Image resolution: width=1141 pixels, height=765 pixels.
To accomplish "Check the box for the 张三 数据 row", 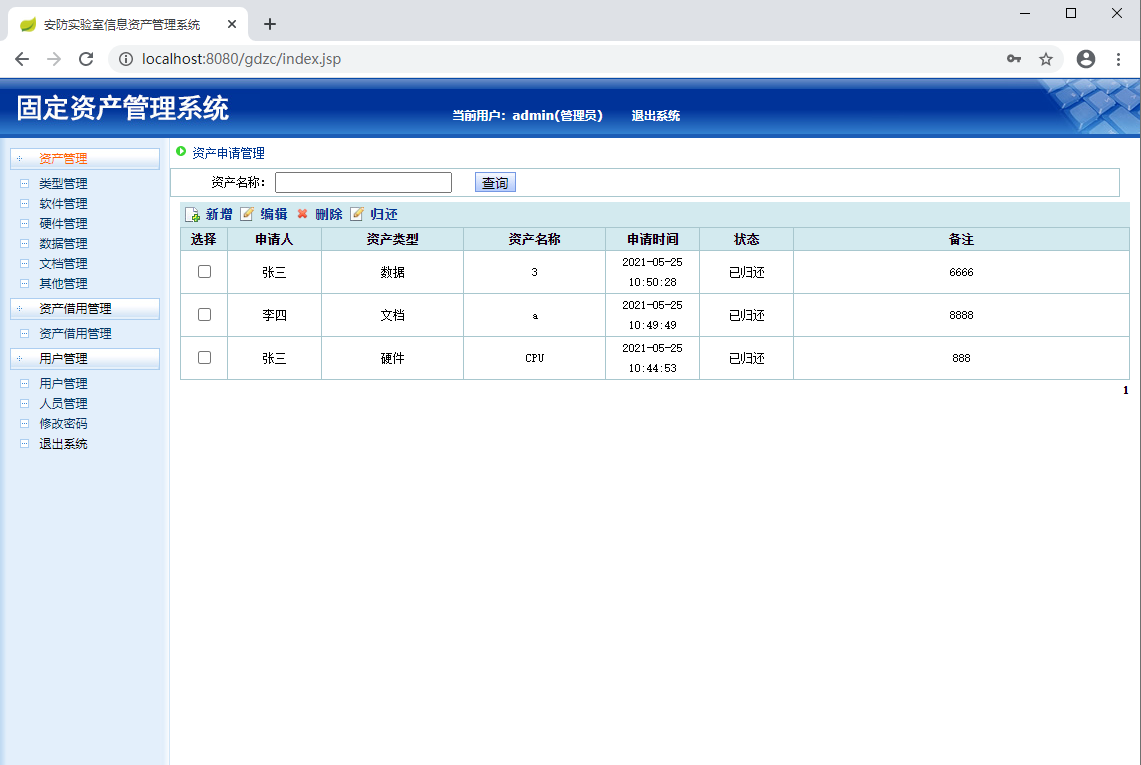I will (204, 272).
